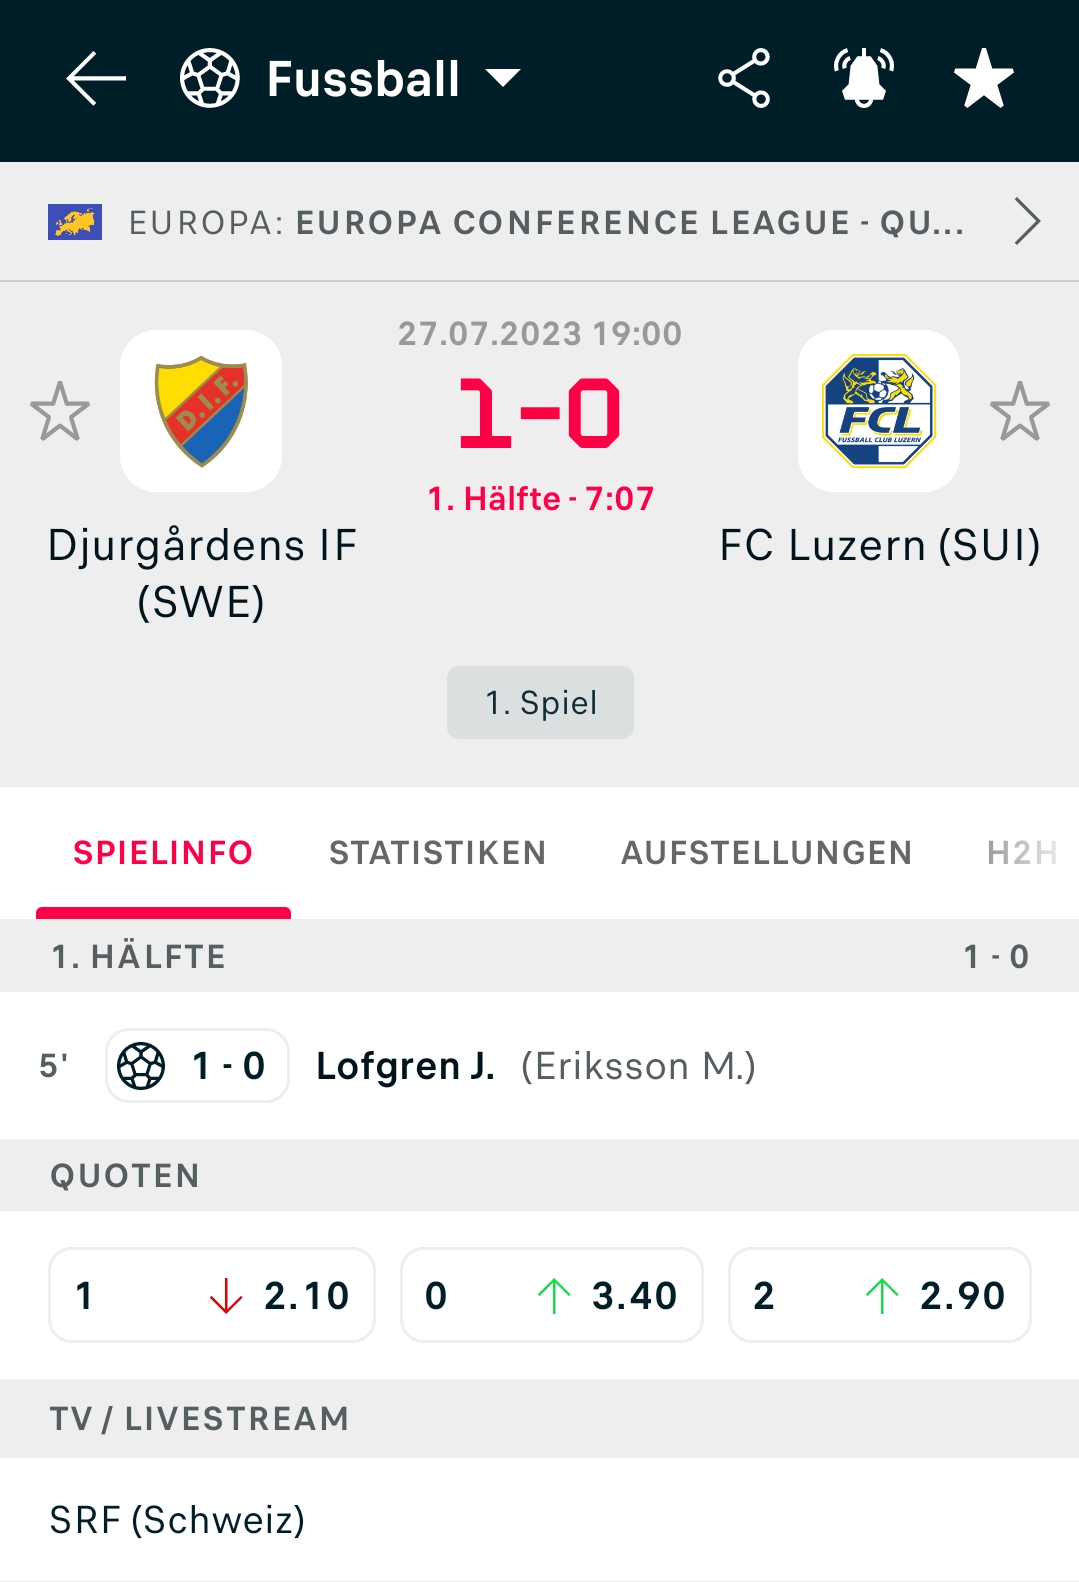This screenshot has height=1582, width=1079.
Task: Tap the goal ball icon at 5'
Action: click(x=141, y=1066)
